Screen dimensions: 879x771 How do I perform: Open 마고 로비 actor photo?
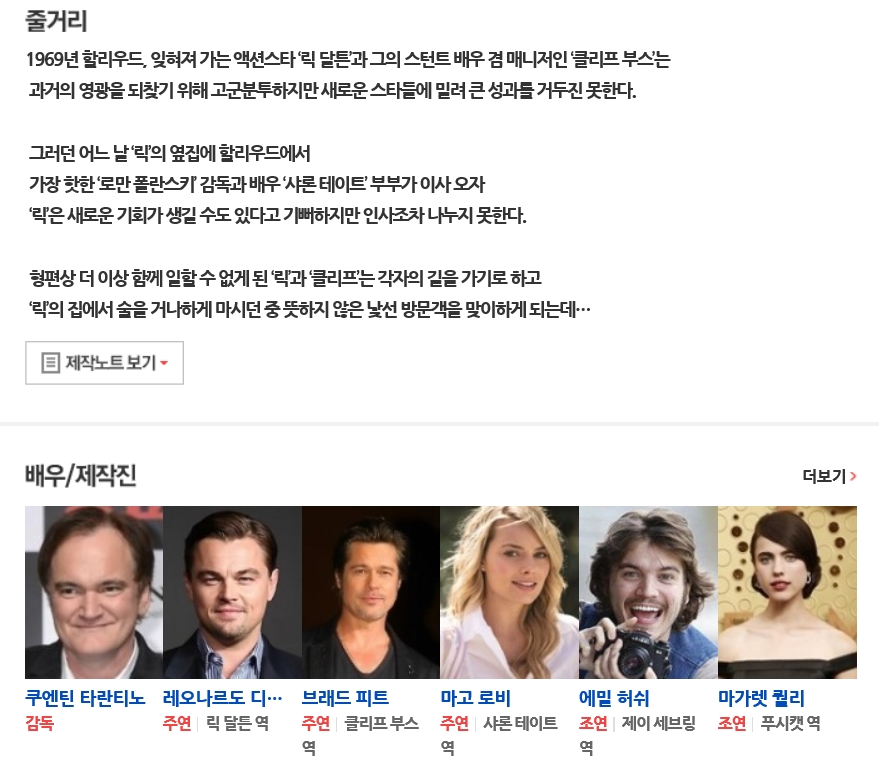pyautogui.click(x=510, y=592)
